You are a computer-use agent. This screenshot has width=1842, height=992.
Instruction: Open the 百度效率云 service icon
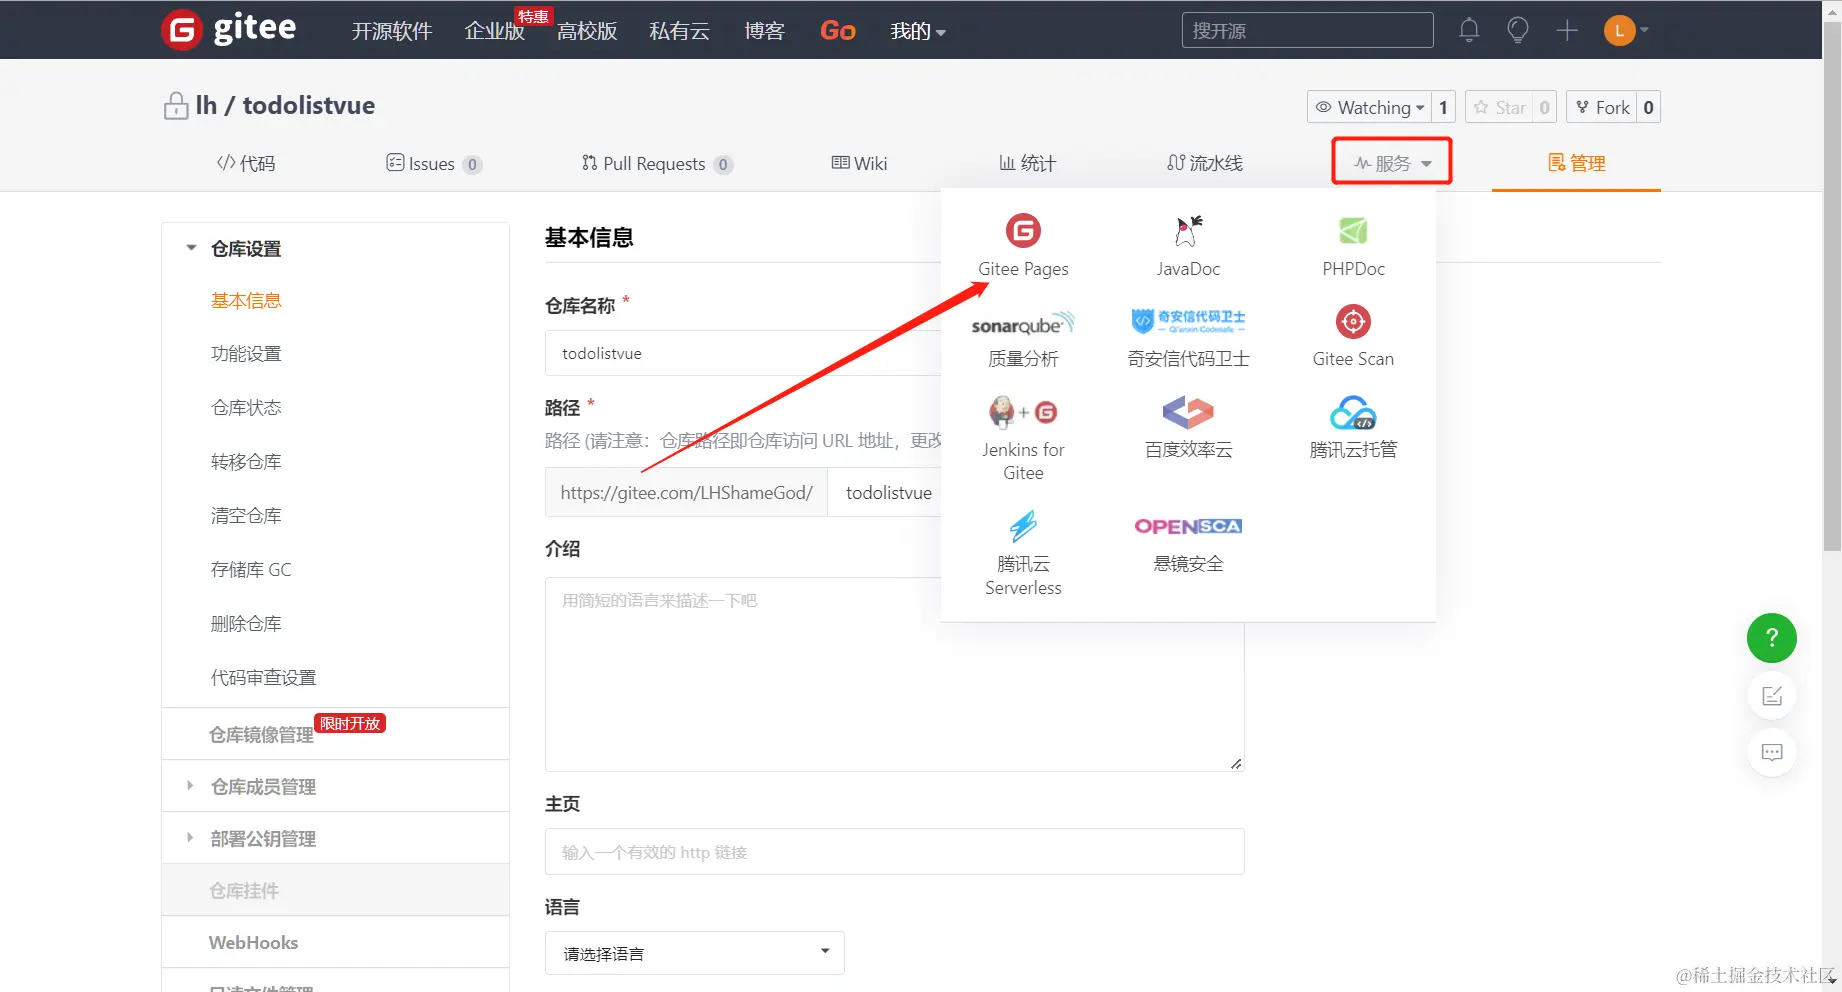[x=1188, y=412]
